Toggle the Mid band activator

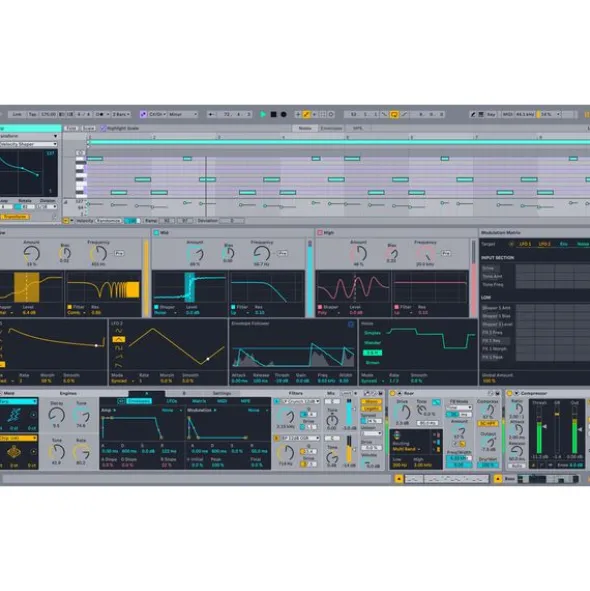pos(156,233)
